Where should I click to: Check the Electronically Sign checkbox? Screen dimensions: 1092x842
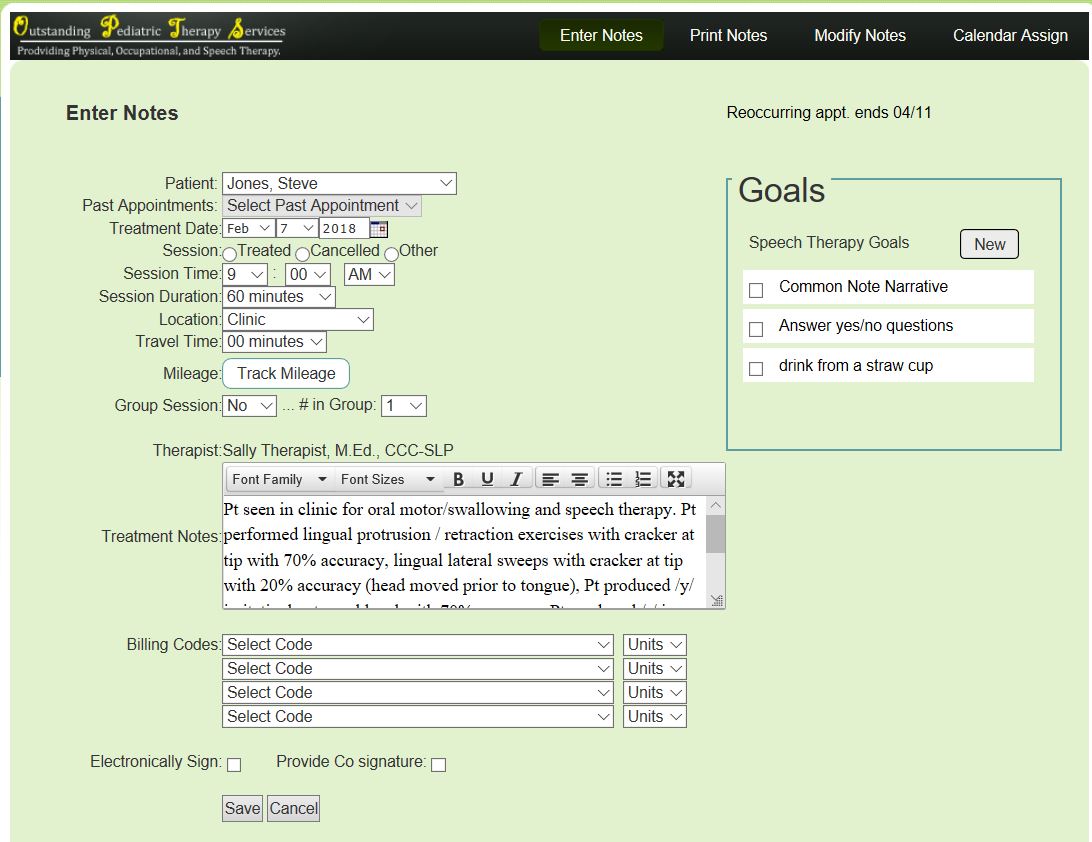234,765
